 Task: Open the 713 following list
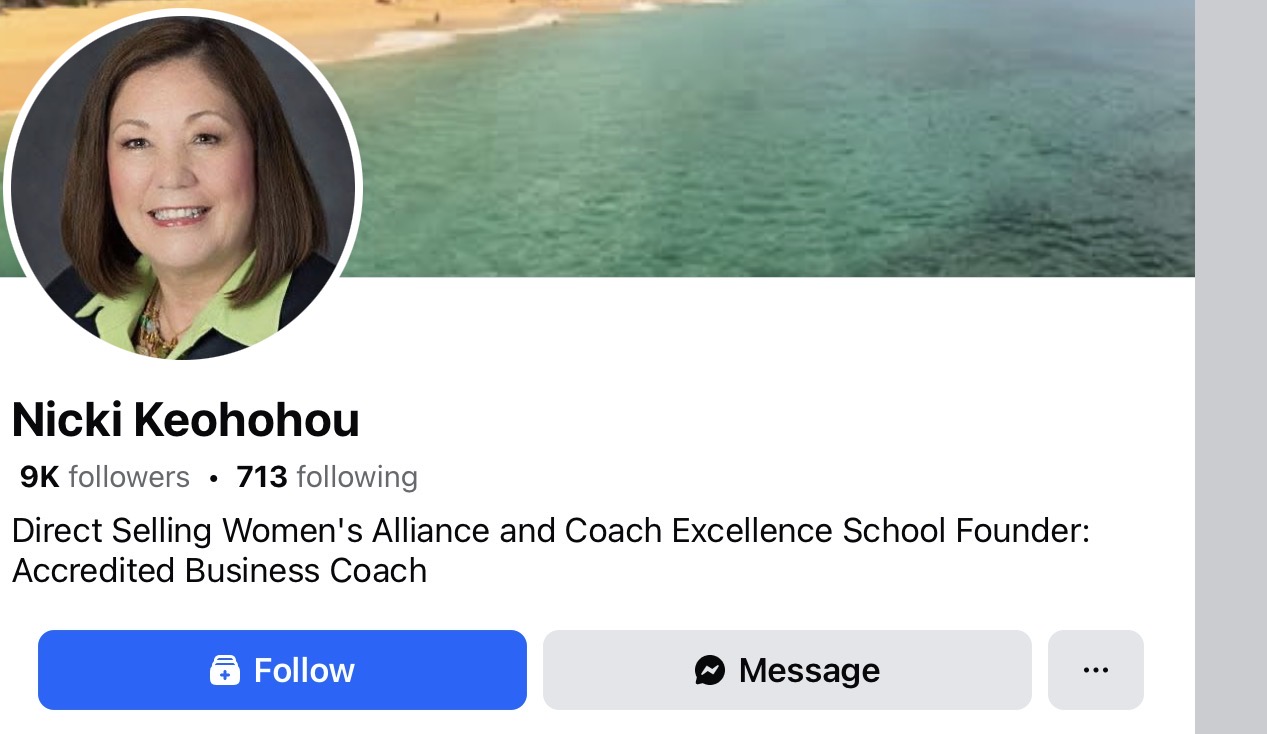pyautogui.click(x=327, y=477)
